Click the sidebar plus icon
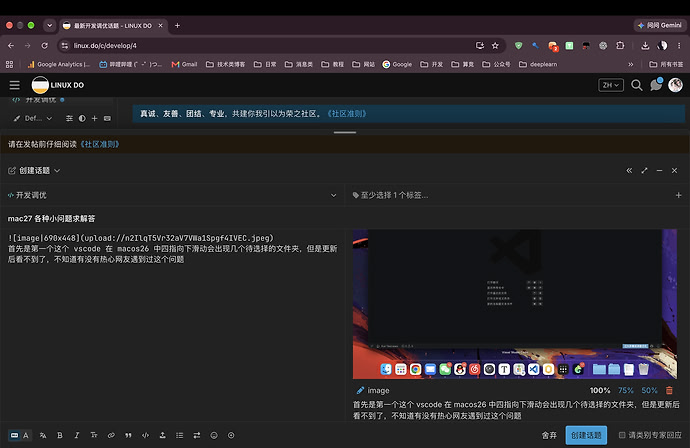The width and height of the screenshot is (690, 448). (95, 118)
